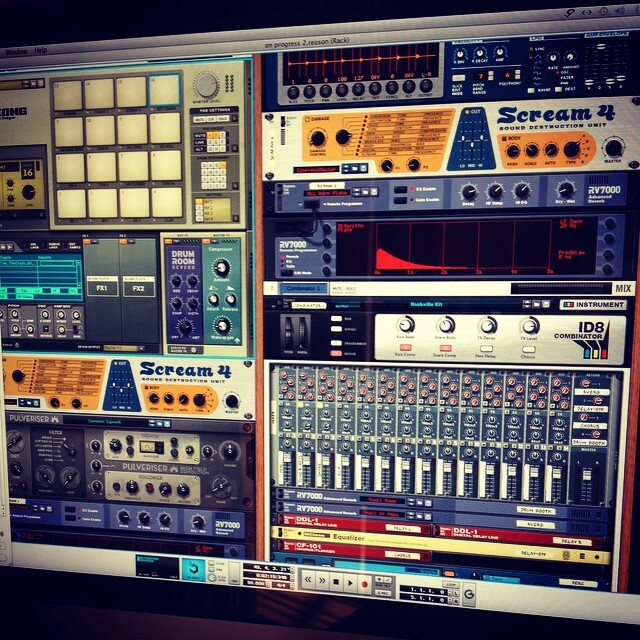Click the Mute button on Combinator 1
This screenshot has width=640, height=640.
[337, 289]
